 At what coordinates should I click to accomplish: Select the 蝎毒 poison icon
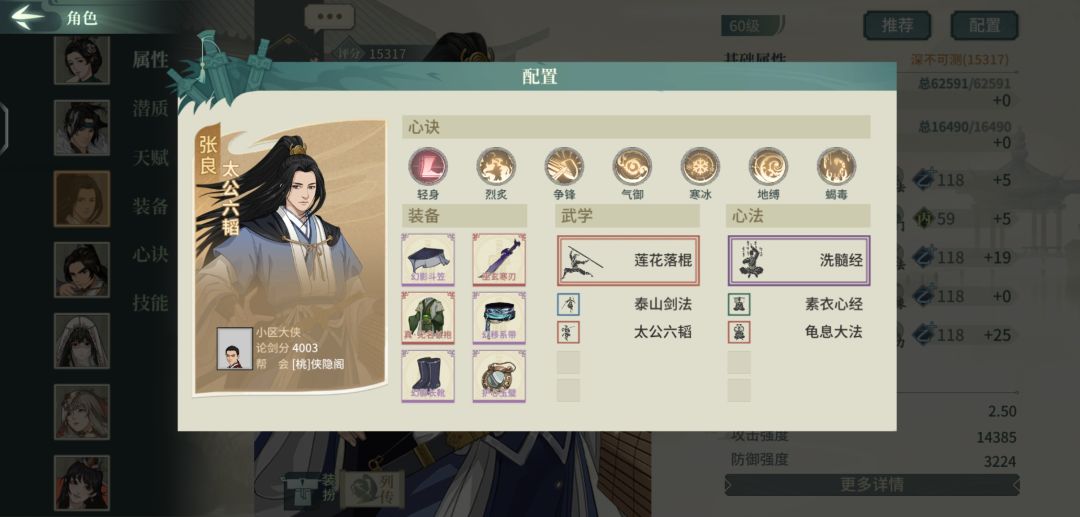(836, 166)
